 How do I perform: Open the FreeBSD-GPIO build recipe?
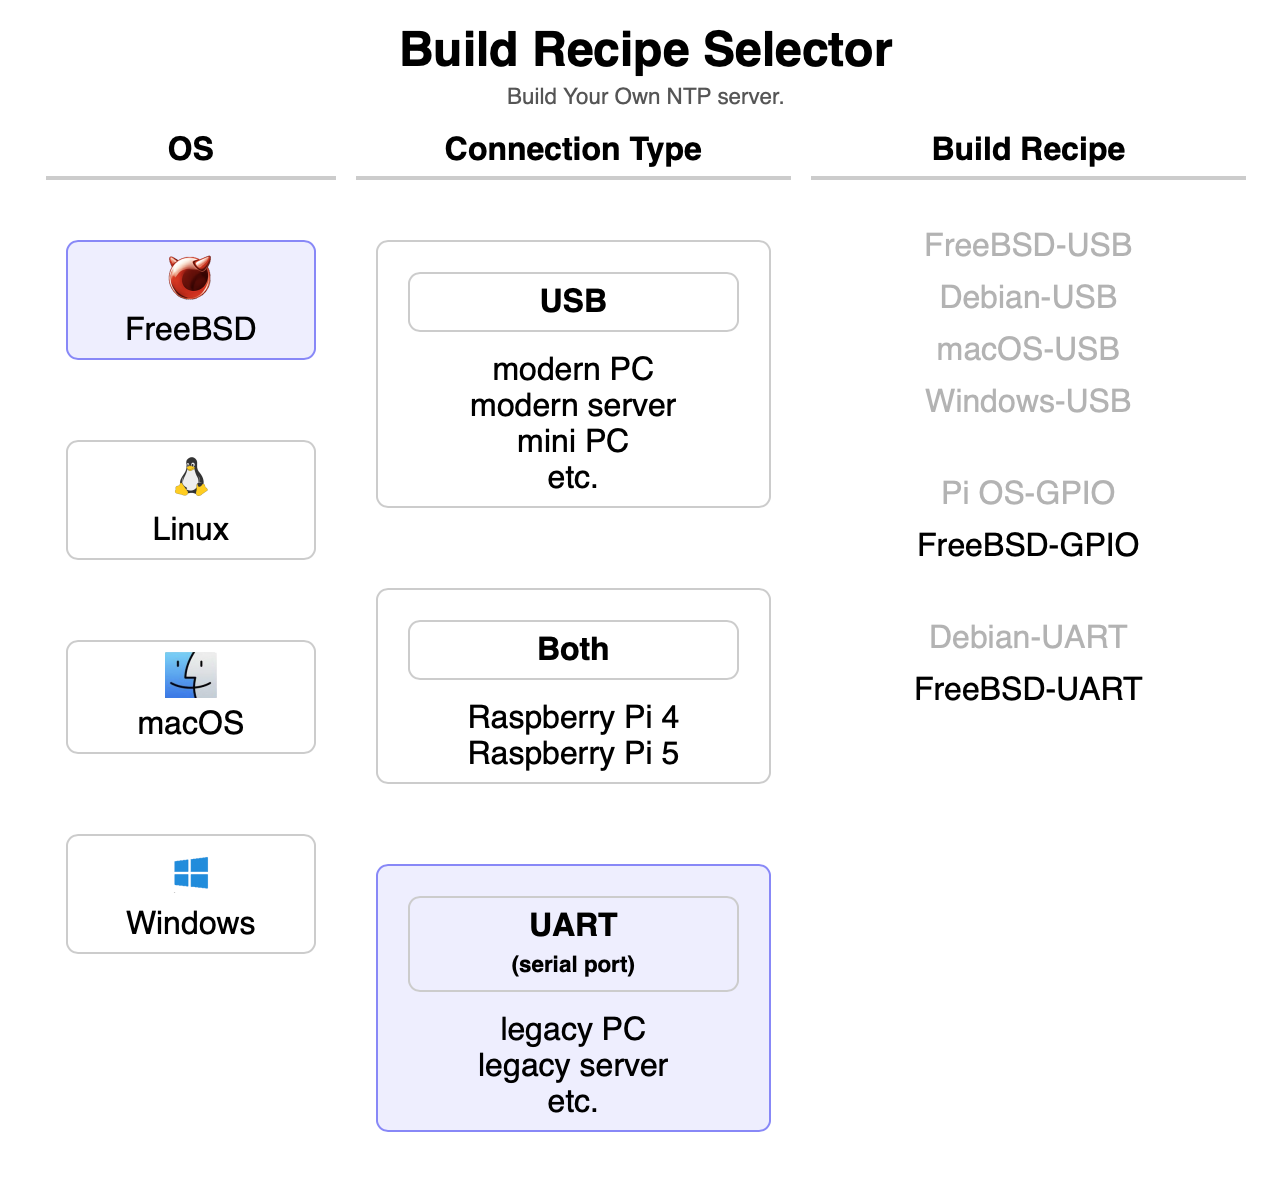pos(1028,545)
